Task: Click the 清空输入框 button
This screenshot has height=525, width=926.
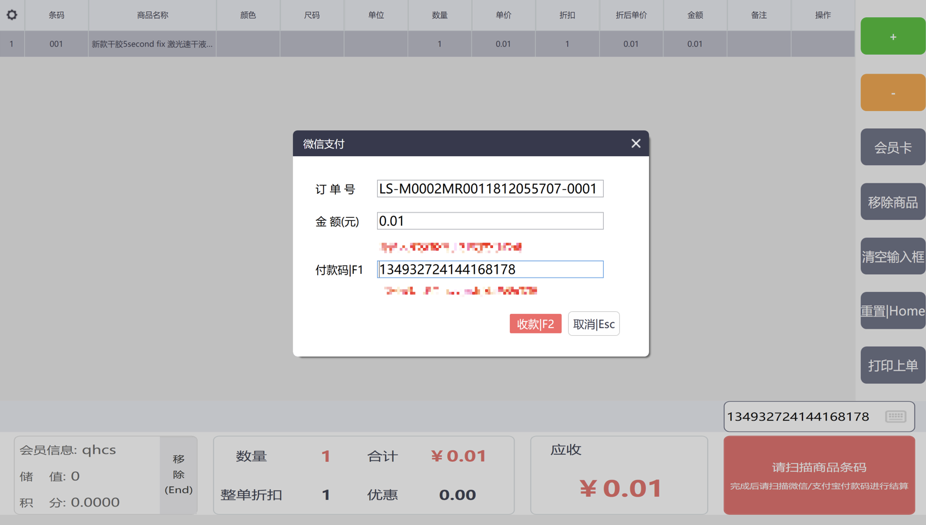Action: click(x=893, y=256)
